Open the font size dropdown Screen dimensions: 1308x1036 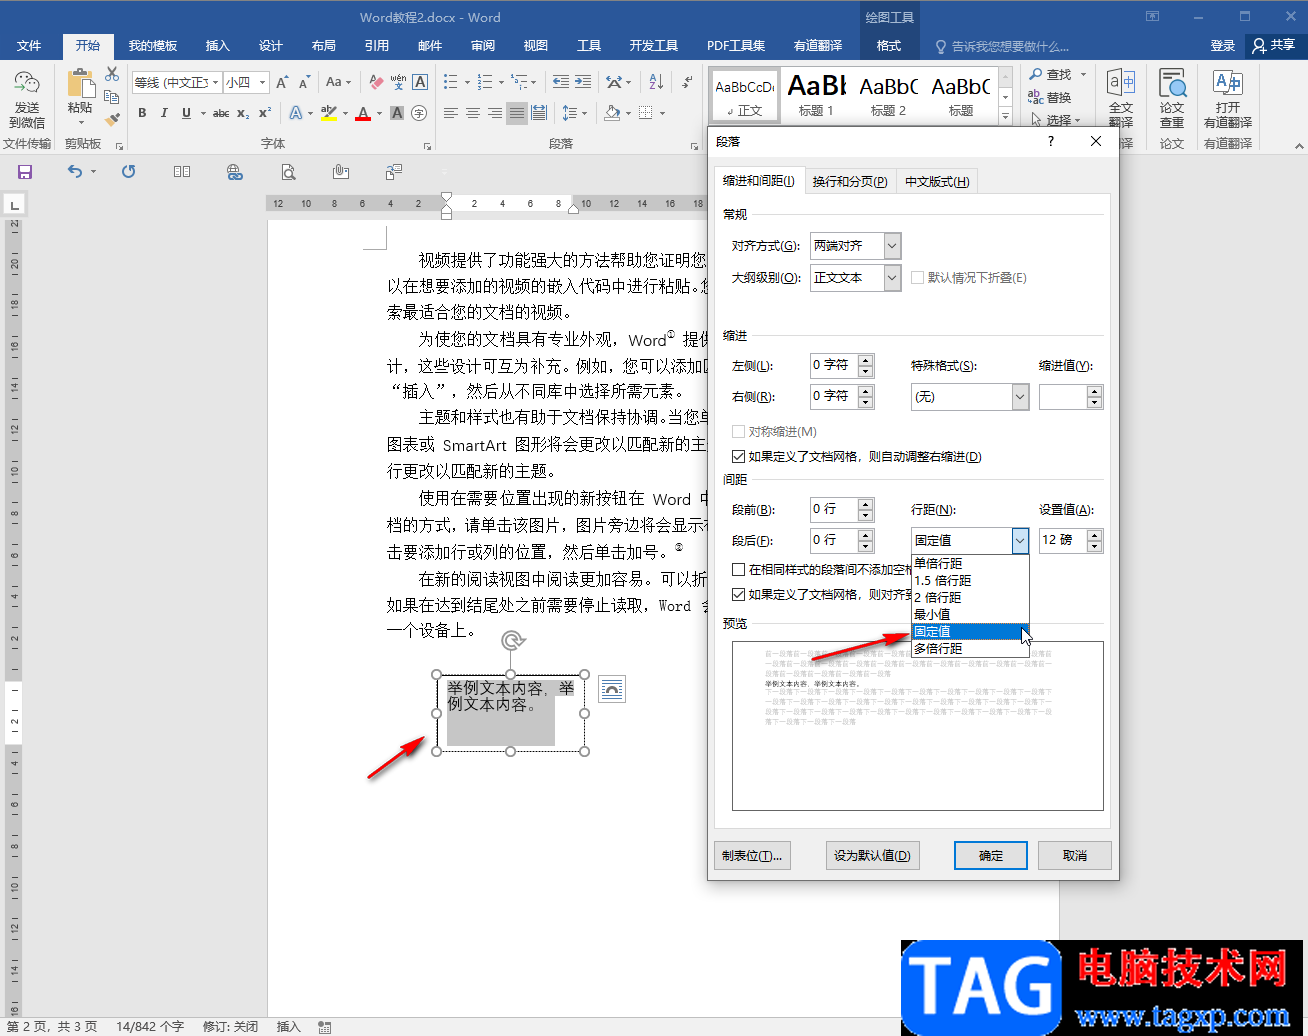click(262, 82)
